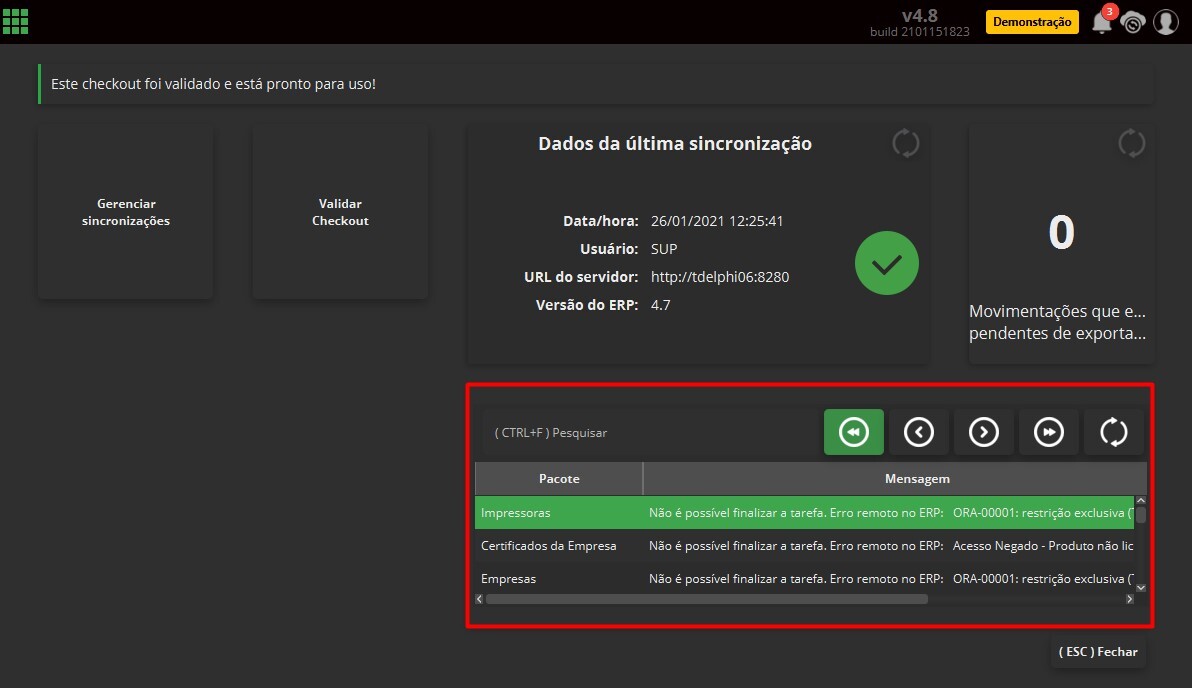Go to previous page of messages
Viewport: 1192px width, 688px height.
point(918,432)
